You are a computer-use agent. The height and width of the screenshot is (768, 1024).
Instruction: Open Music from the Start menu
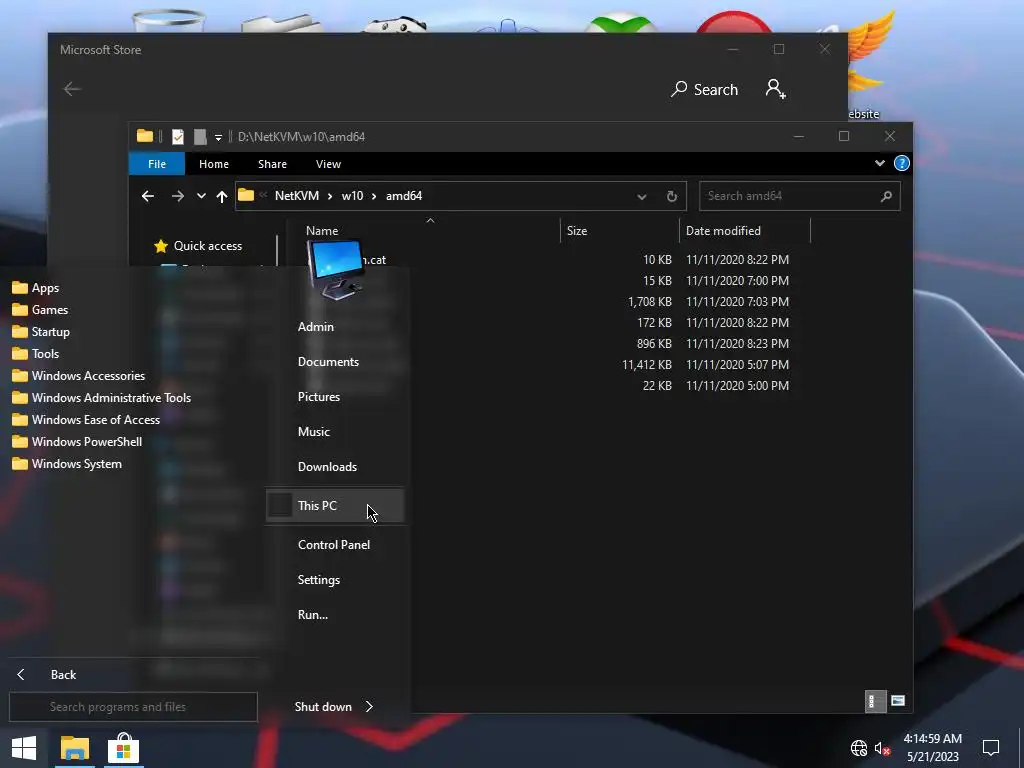pyautogui.click(x=314, y=432)
